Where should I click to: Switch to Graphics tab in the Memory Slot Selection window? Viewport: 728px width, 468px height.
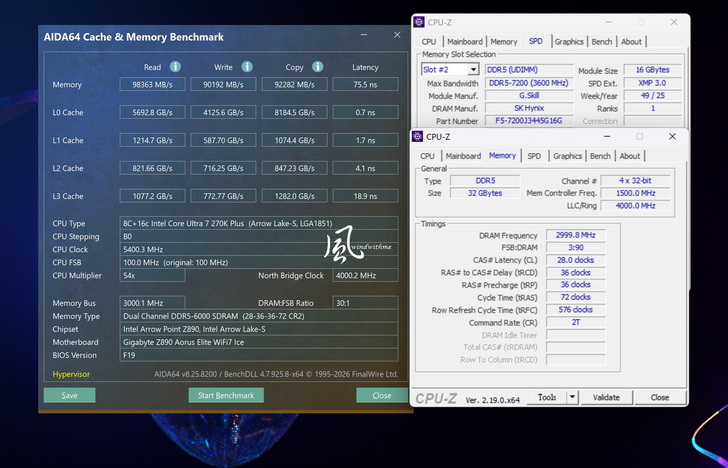click(x=569, y=42)
